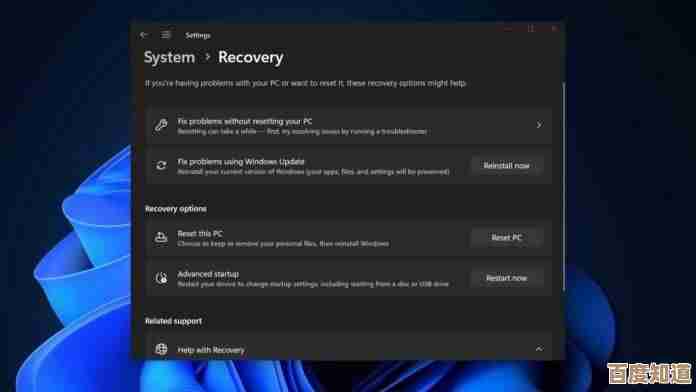This screenshot has width=696, height=392.
Task: Click the Related support heading
Action: [174, 321]
